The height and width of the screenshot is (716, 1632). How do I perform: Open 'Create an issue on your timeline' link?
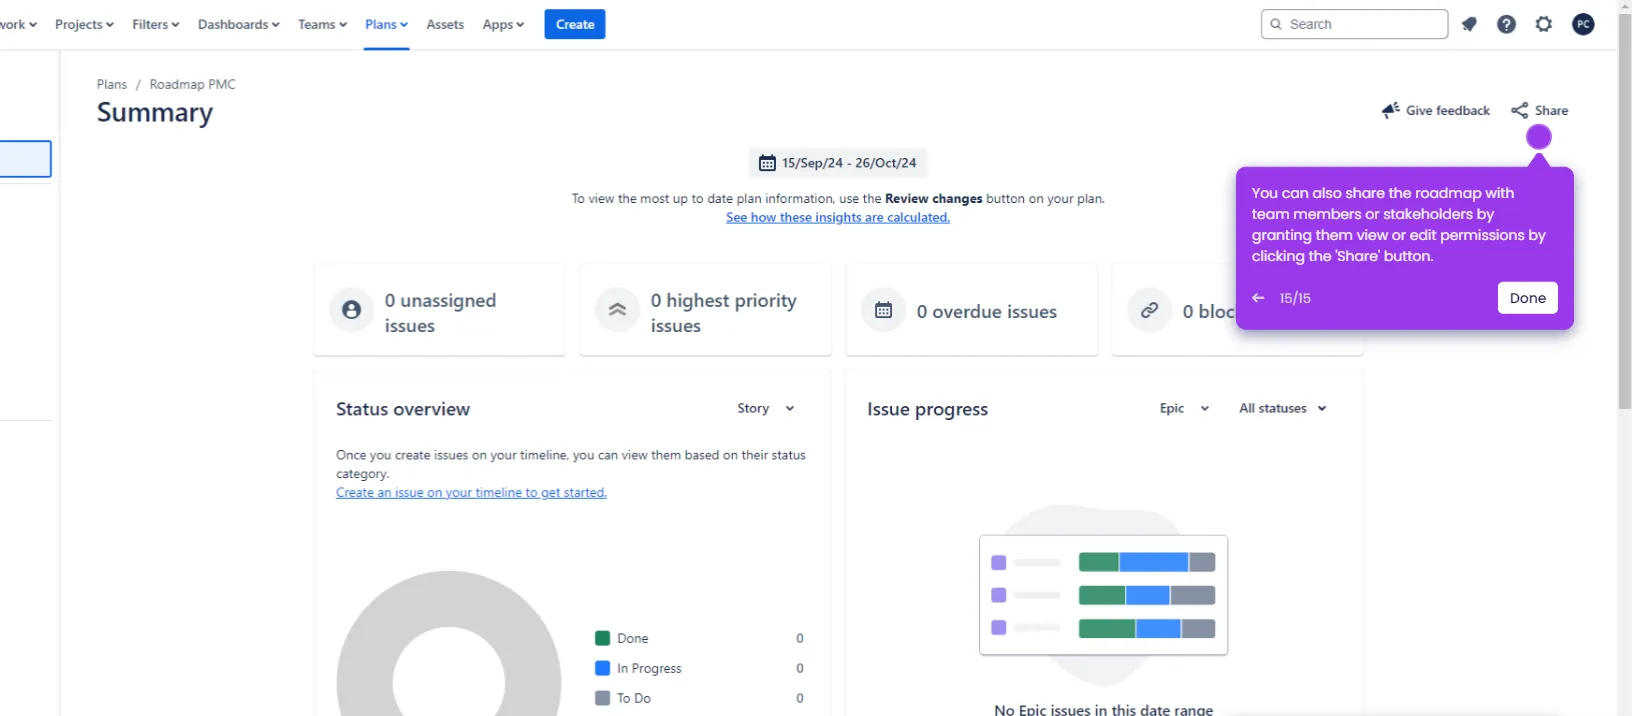(471, 492)
